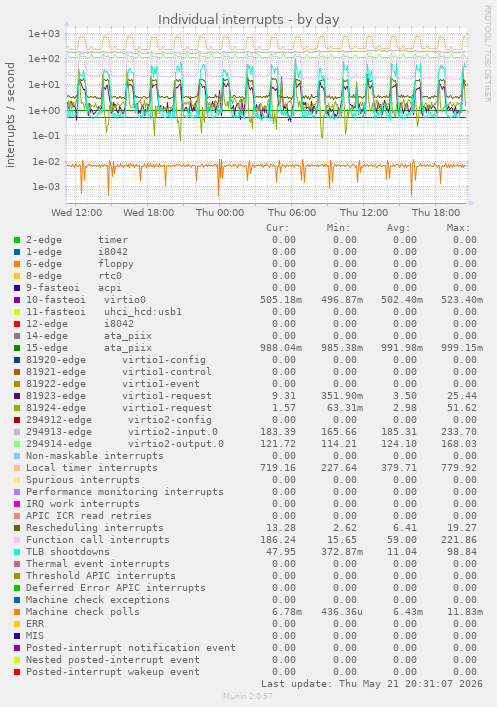Click the Last update timestamp text
This screenshot has height=707, width=497.
click(x=372, y=684)
